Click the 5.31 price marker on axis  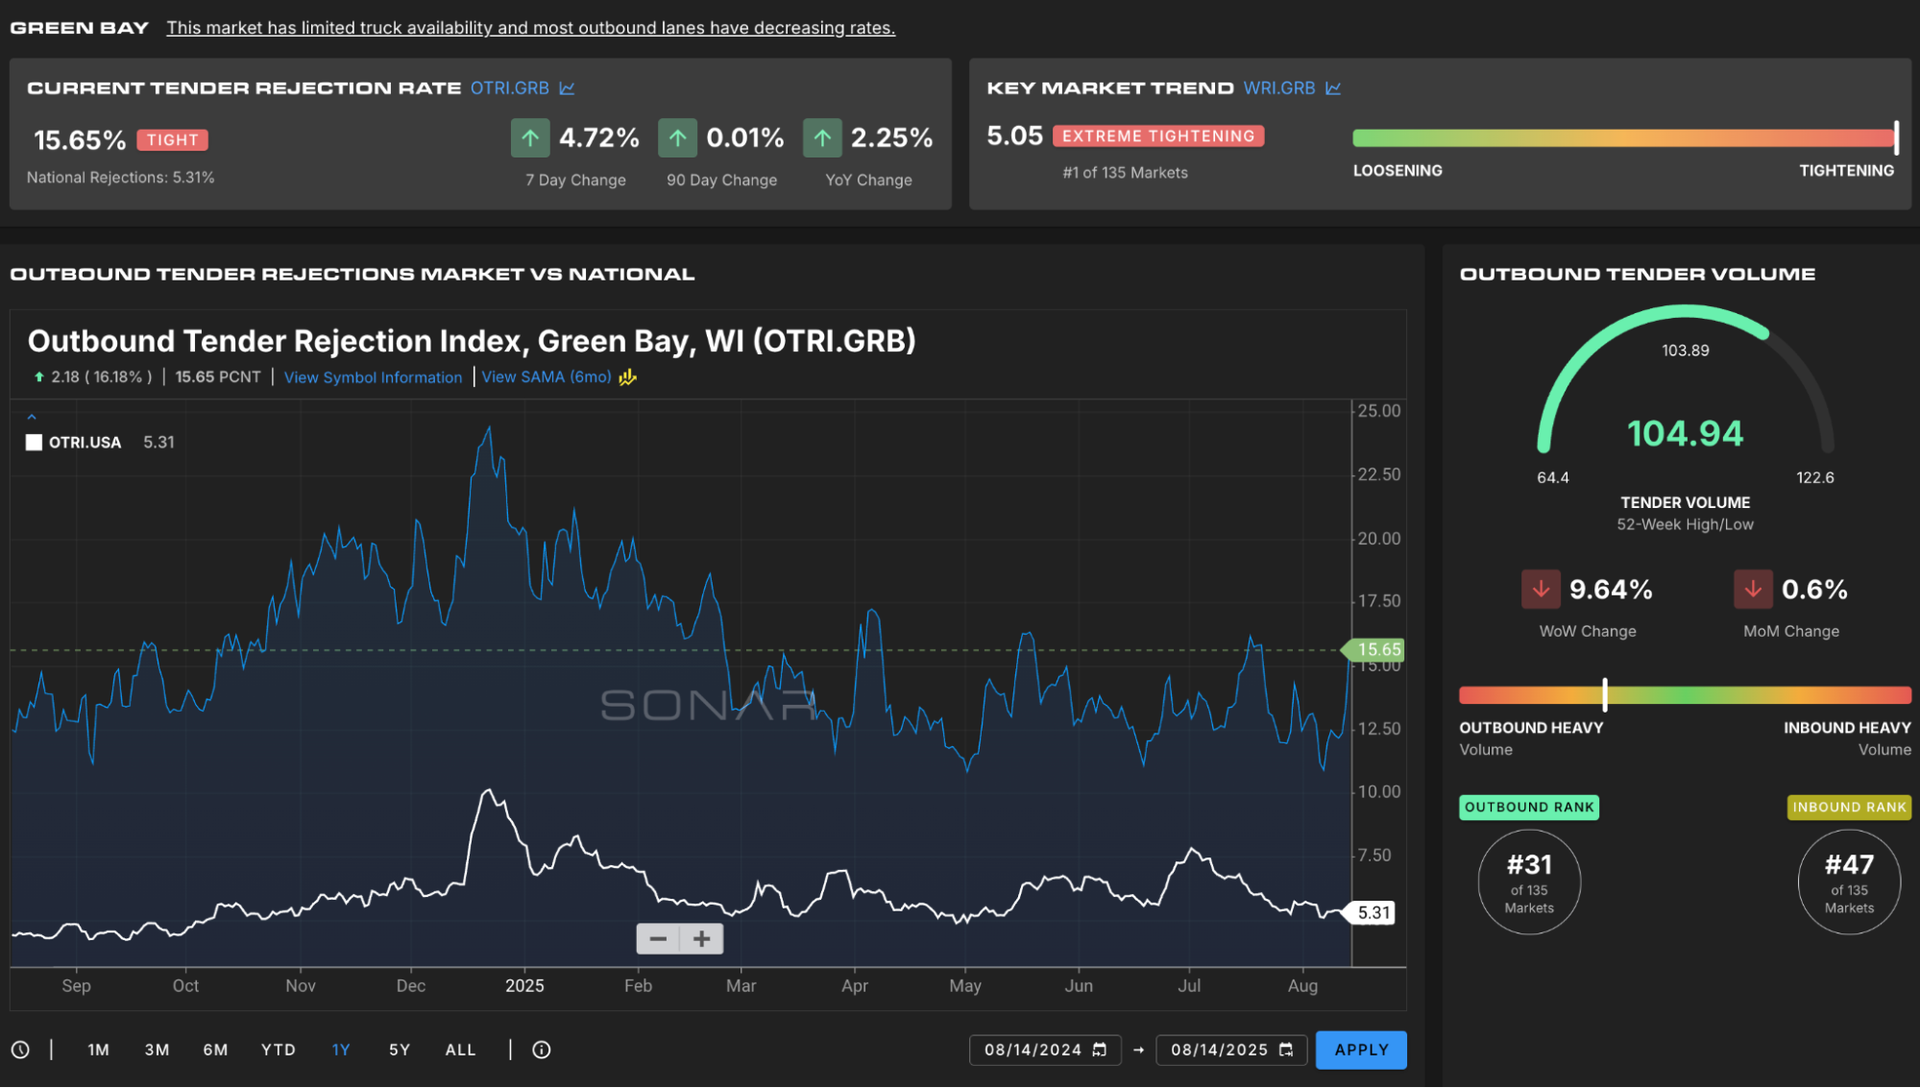point(1368,913)
